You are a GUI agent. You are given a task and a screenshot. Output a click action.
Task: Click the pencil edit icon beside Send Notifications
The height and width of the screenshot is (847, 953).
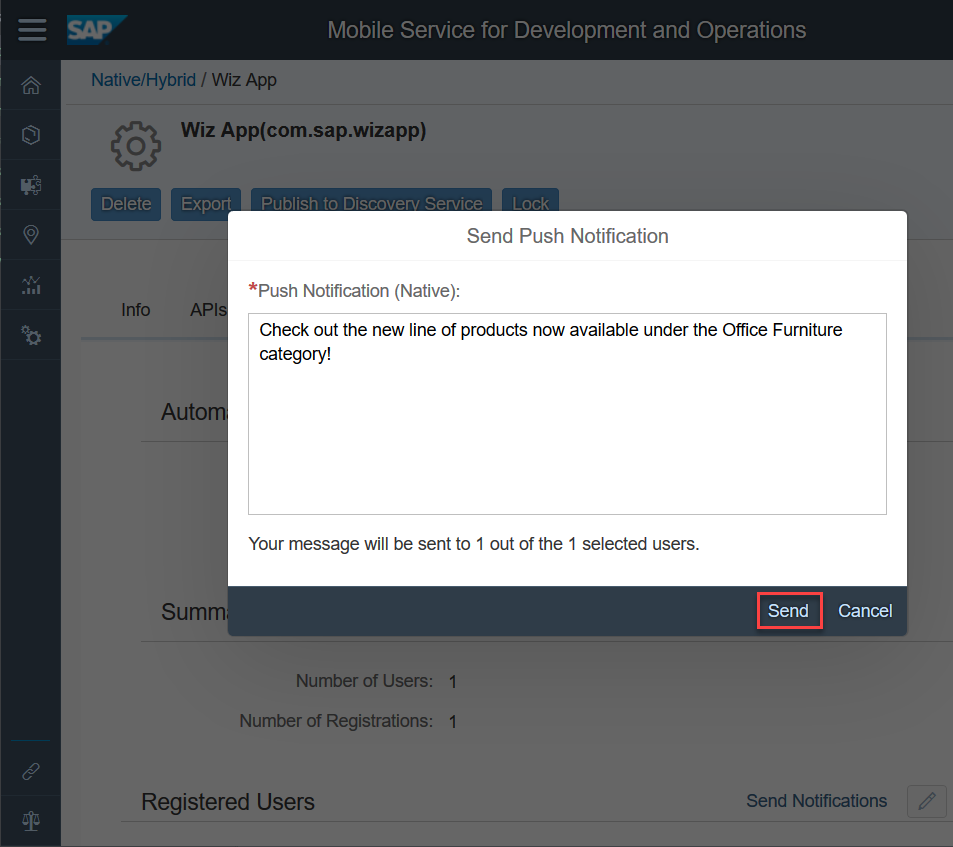(x=927, y=801)
